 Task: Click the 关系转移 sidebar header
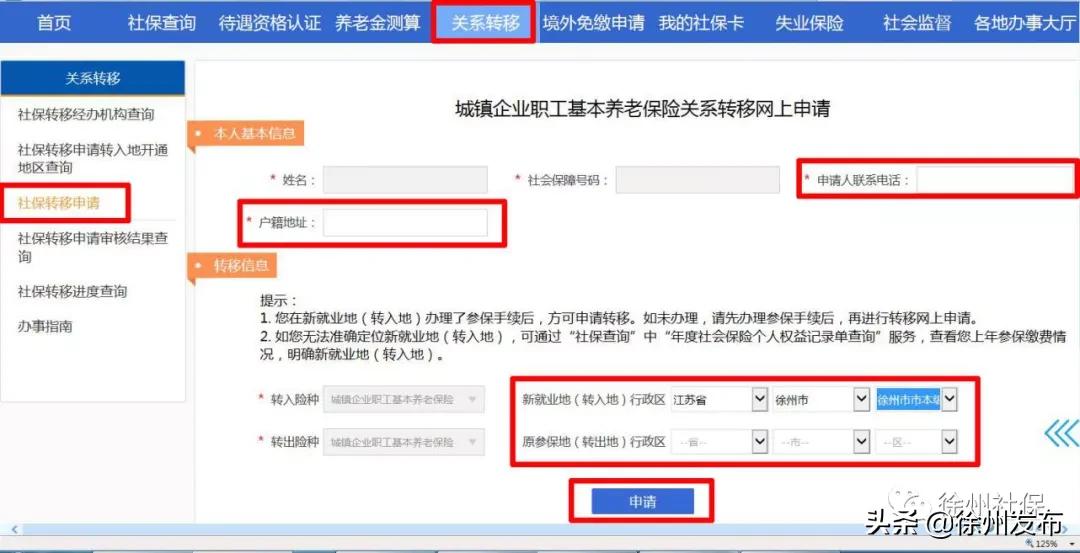93,79
